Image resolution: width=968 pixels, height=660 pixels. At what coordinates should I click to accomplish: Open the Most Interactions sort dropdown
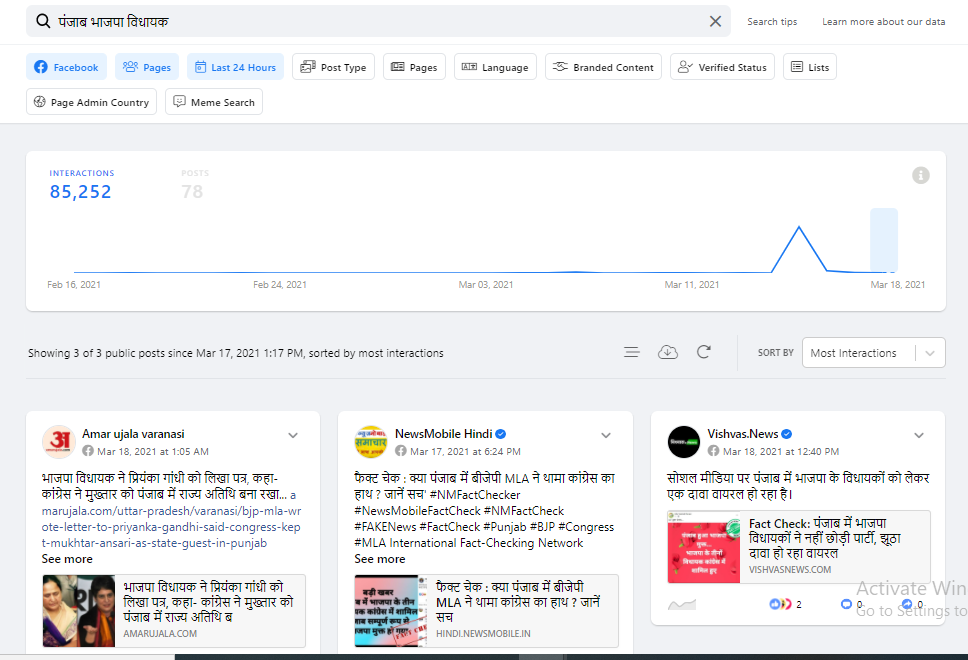point(873,353)
